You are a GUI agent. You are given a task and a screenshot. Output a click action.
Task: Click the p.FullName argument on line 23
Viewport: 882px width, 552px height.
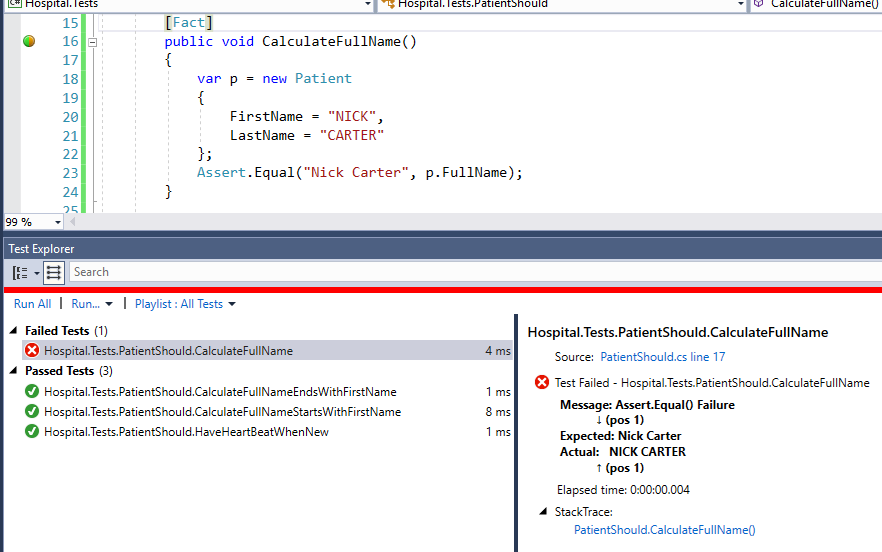coord(466,173)
